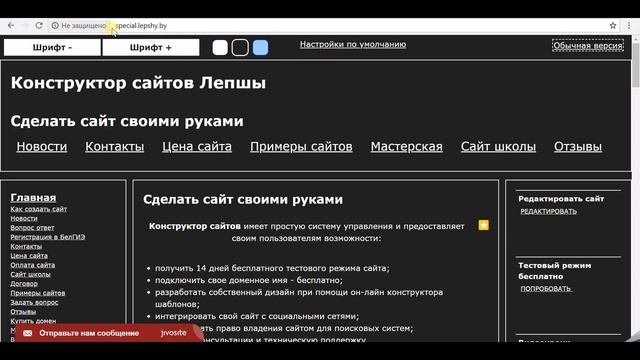Screen dimensions: 640x360
Task: Open 'Задать вопрос' sidebar link
Action: coord(34,302)
